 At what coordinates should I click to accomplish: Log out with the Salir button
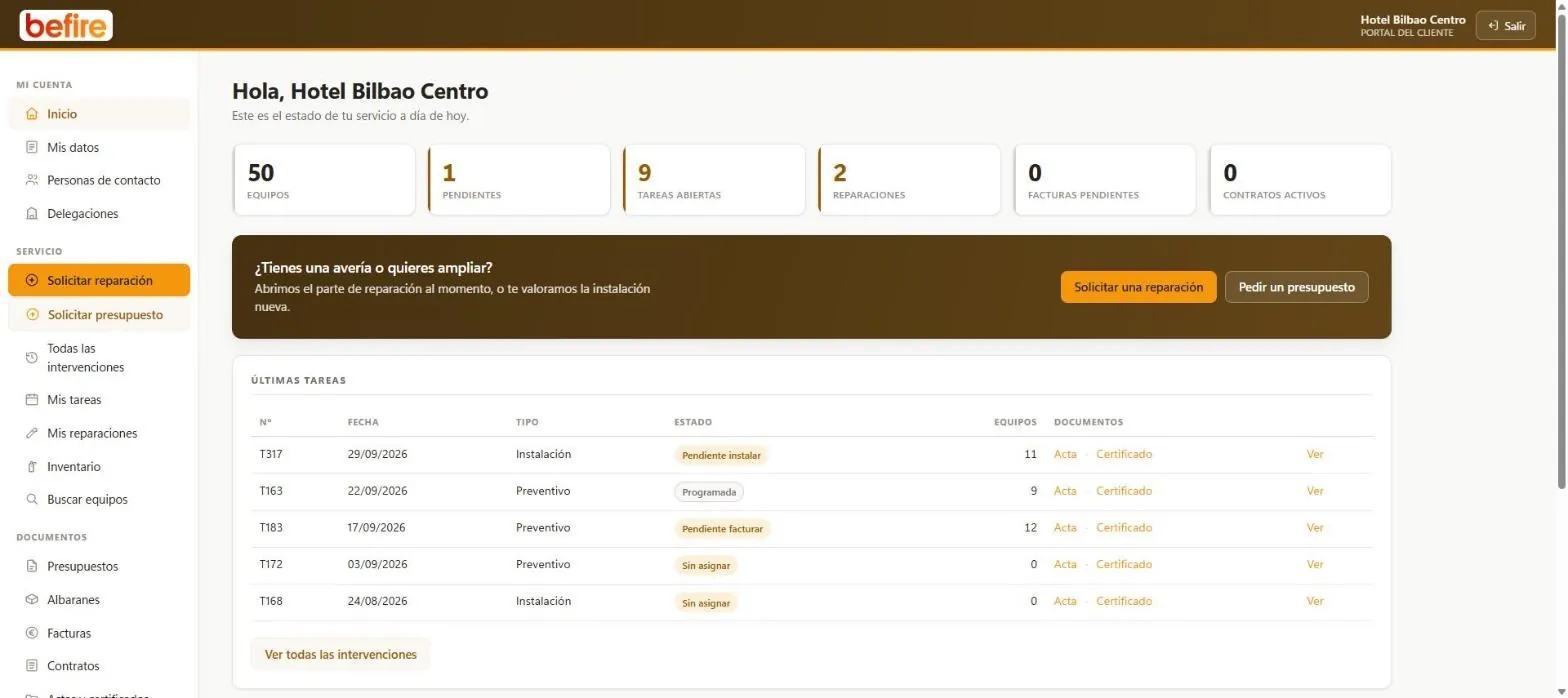tap(1505, 26)
